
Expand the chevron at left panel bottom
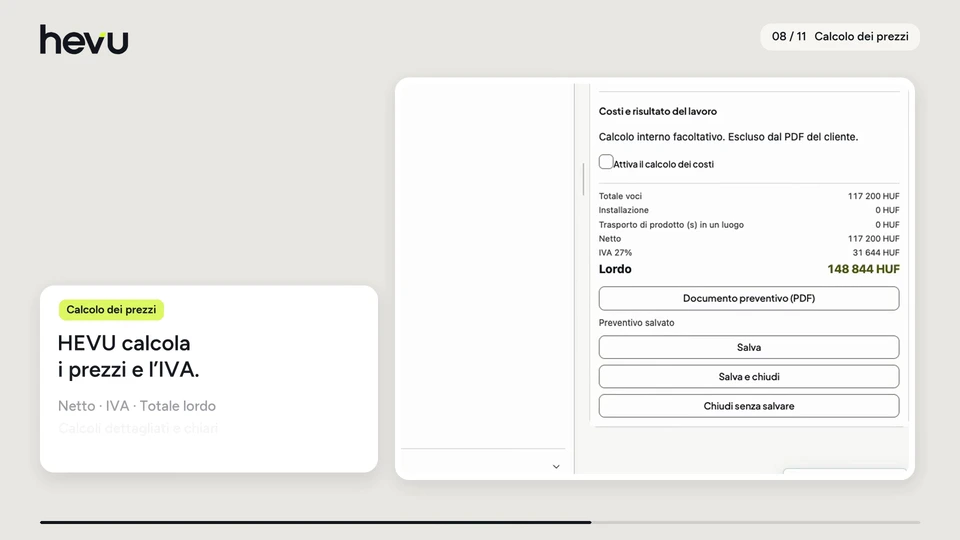pos(556,467)
